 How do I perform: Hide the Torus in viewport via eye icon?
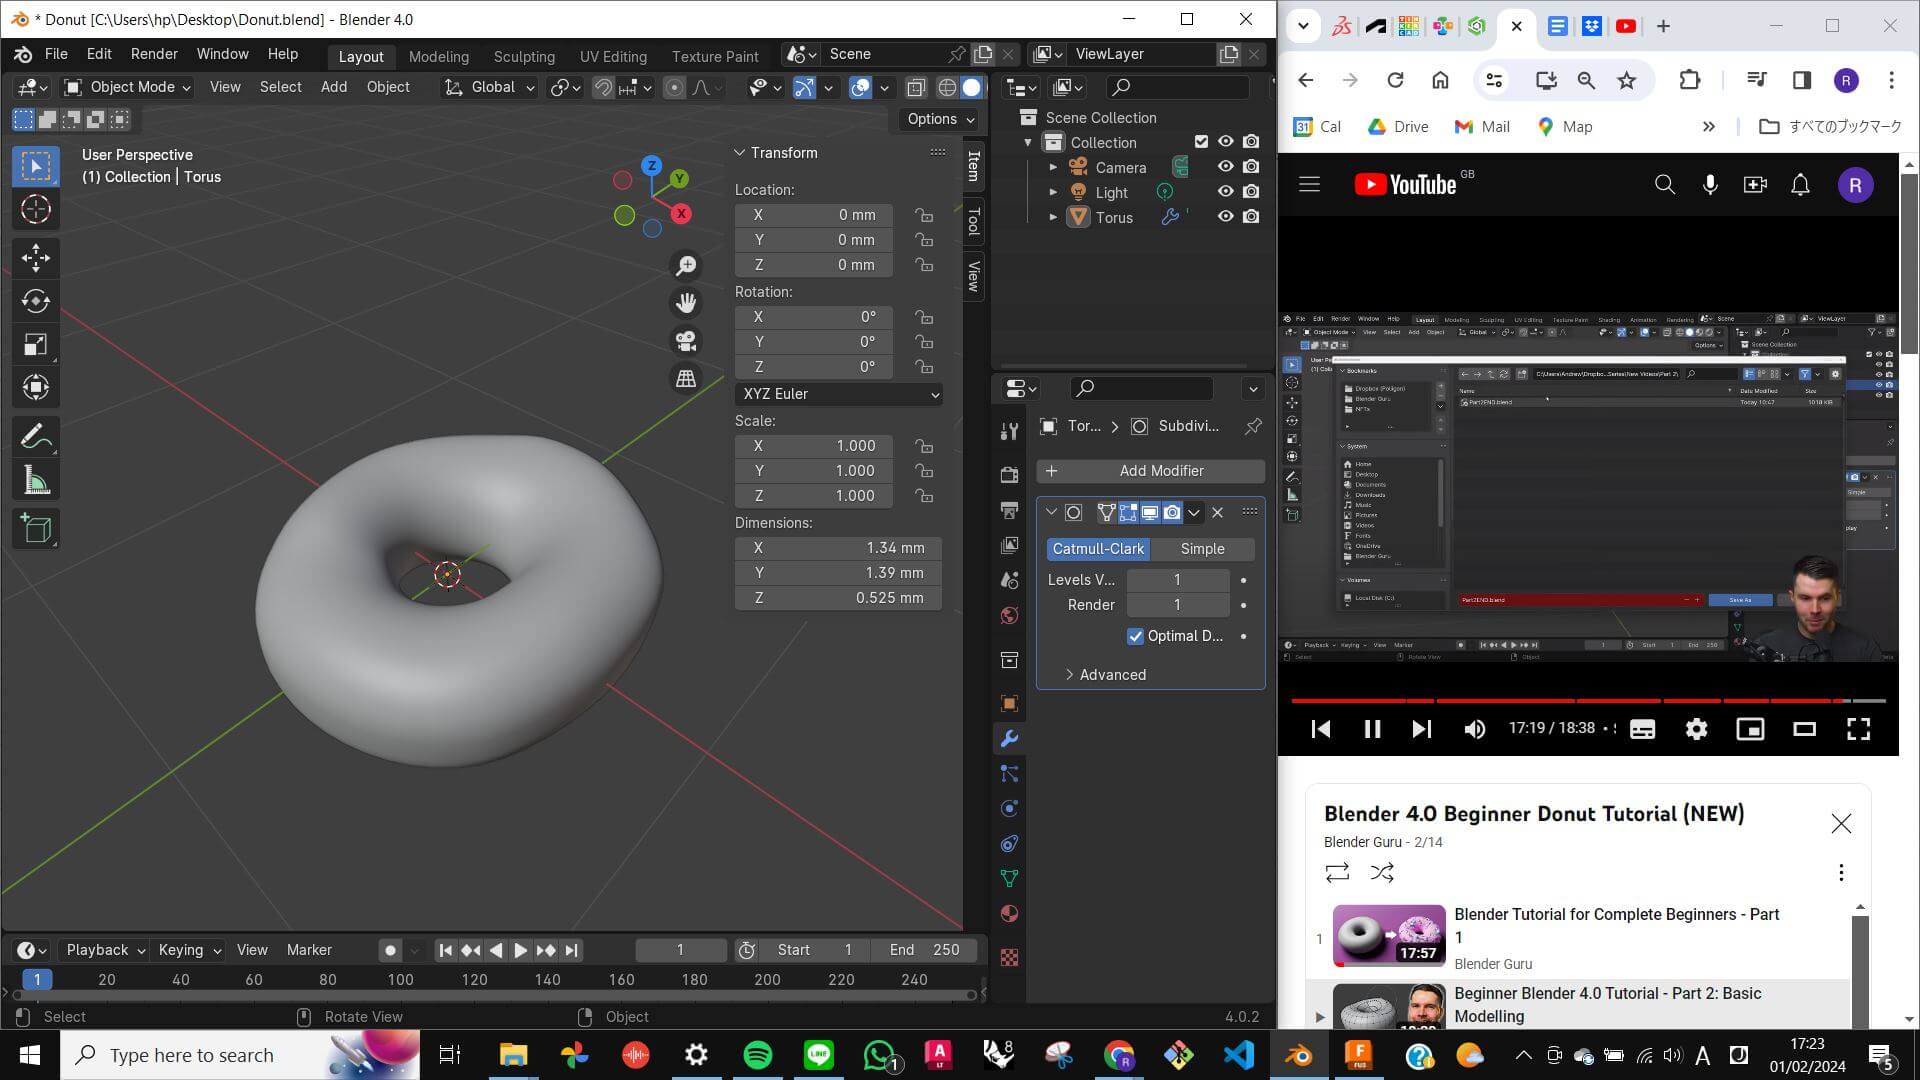point(1225,217)
